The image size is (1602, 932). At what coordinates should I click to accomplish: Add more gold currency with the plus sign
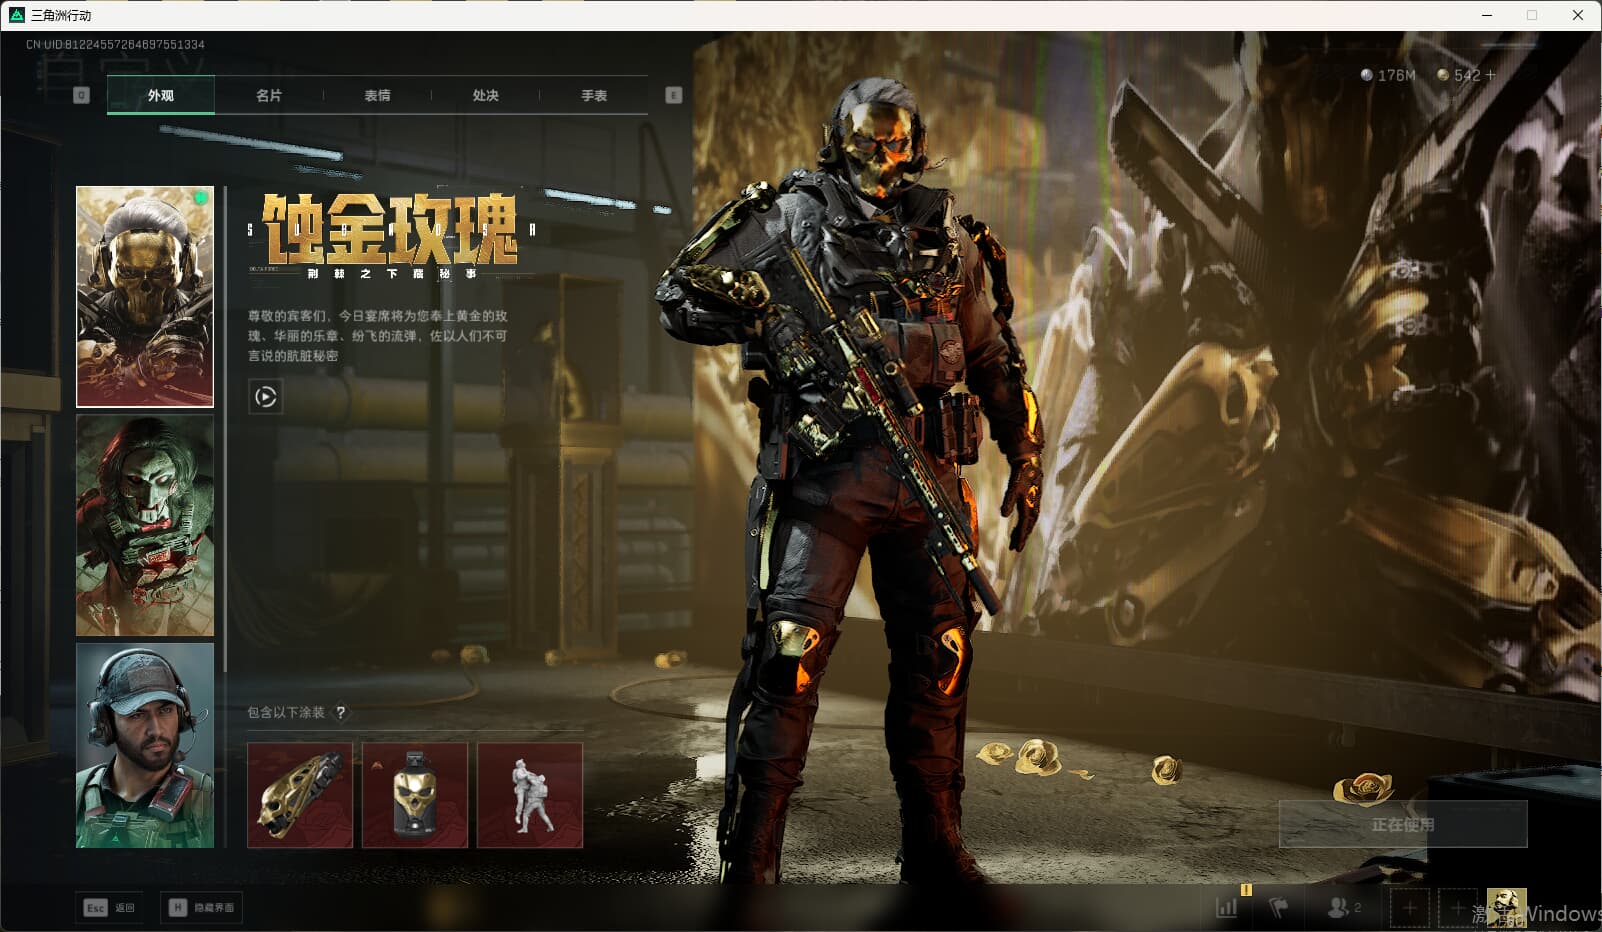(x=1490, y=75)
